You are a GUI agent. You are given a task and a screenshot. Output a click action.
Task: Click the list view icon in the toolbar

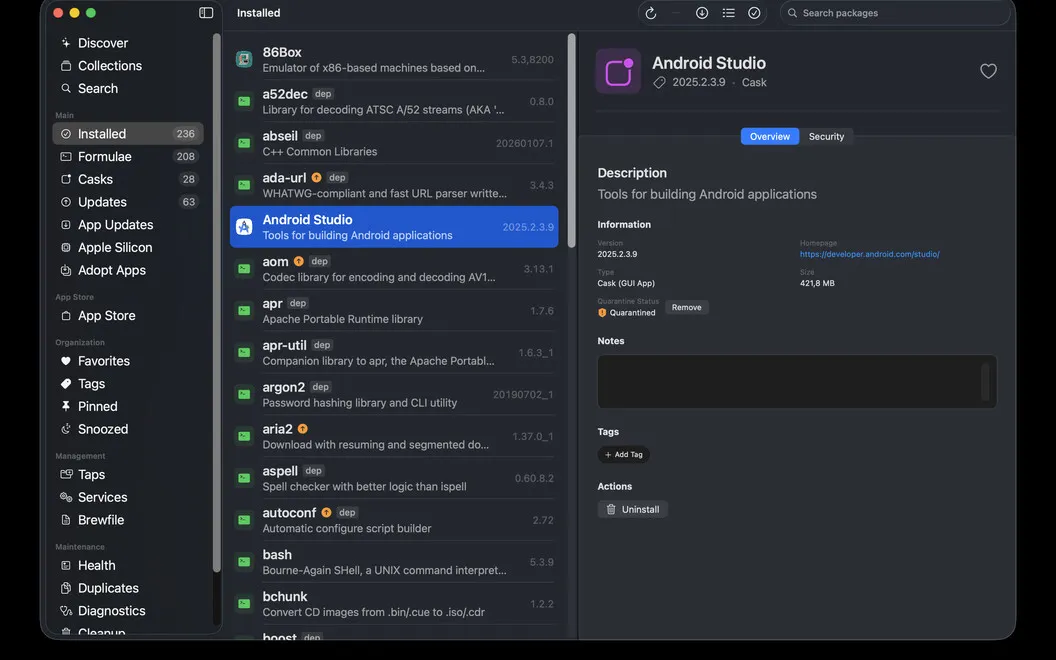tap(729, 13)
